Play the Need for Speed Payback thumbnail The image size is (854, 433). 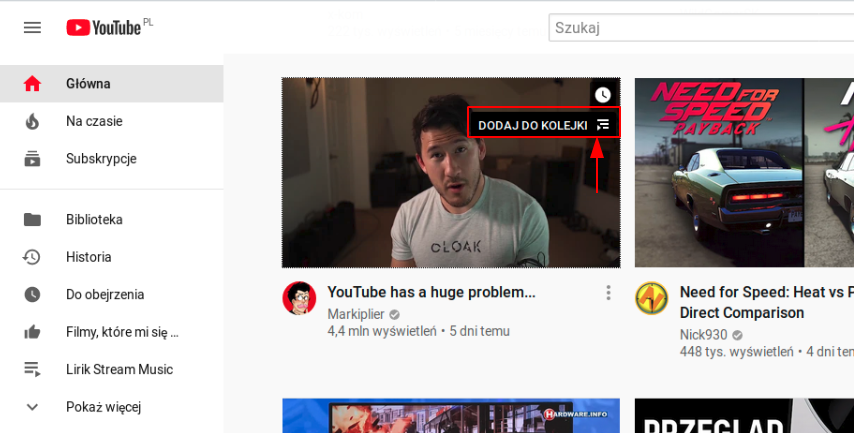click(745, 173)
